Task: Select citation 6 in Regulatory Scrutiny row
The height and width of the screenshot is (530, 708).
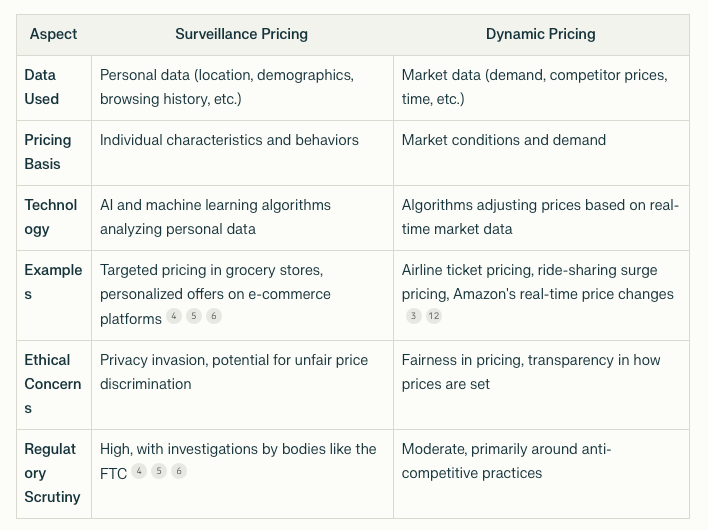Action: coord(179,471)
